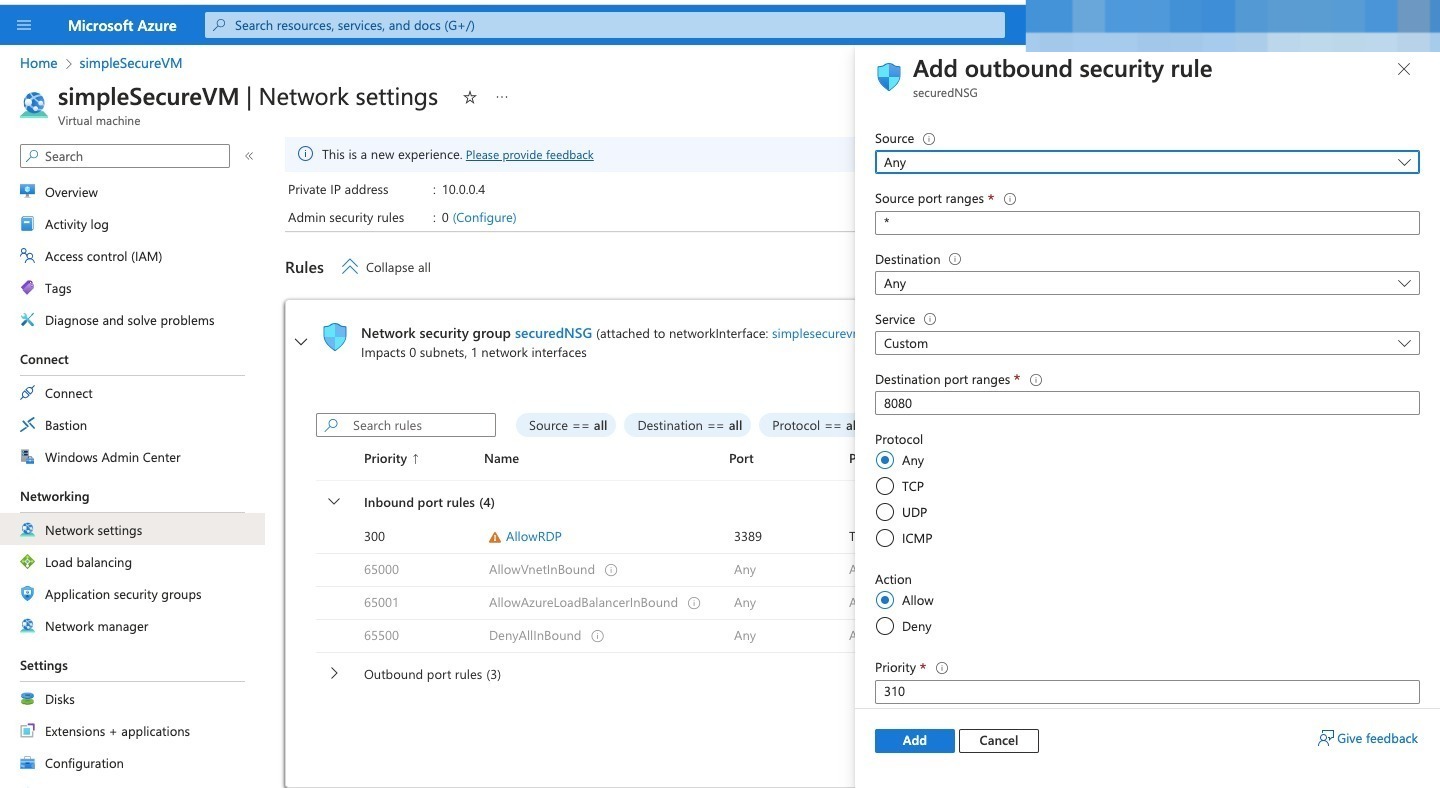Click the Windows Admin Center icon

click(x=28, y=457)
